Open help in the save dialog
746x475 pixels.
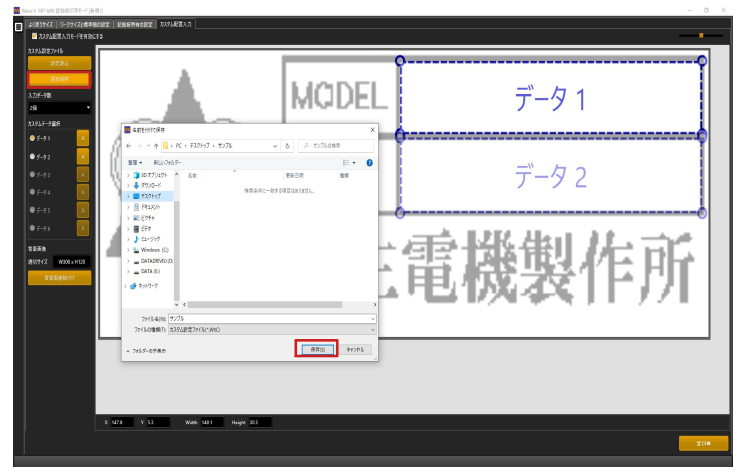[370, 163]
